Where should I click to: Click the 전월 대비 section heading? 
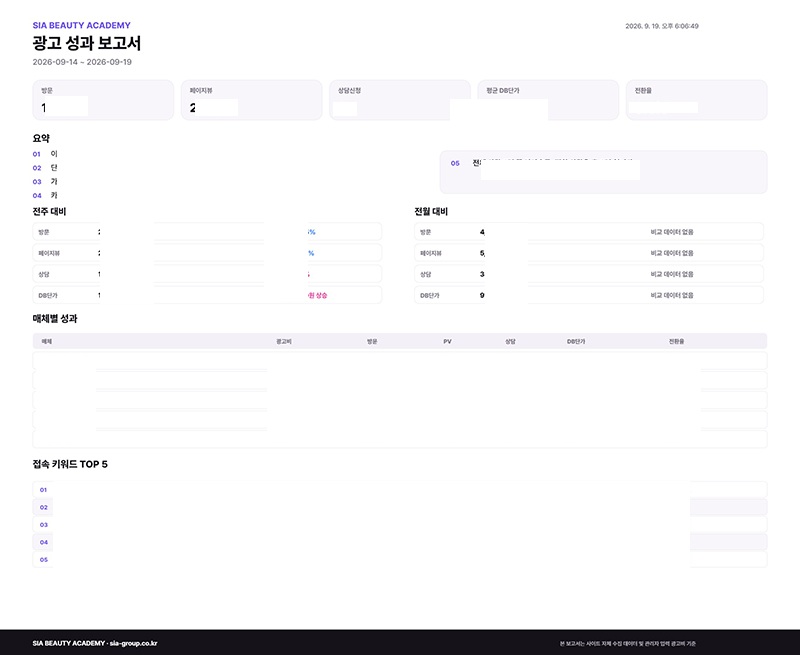pos(431,211)
